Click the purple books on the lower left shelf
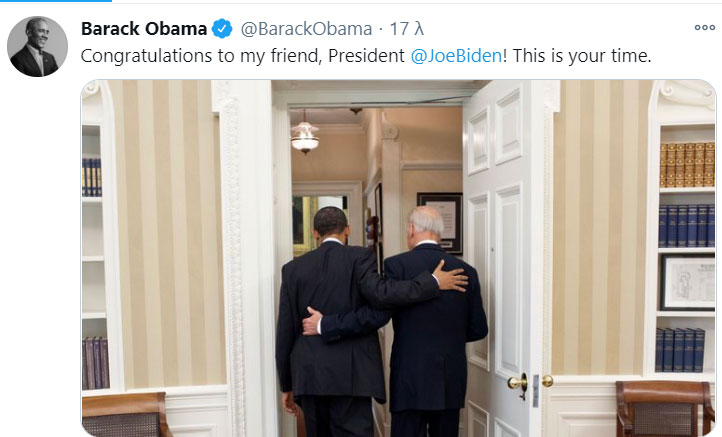This screenshot has width=722, height=437. pos(96,363)
